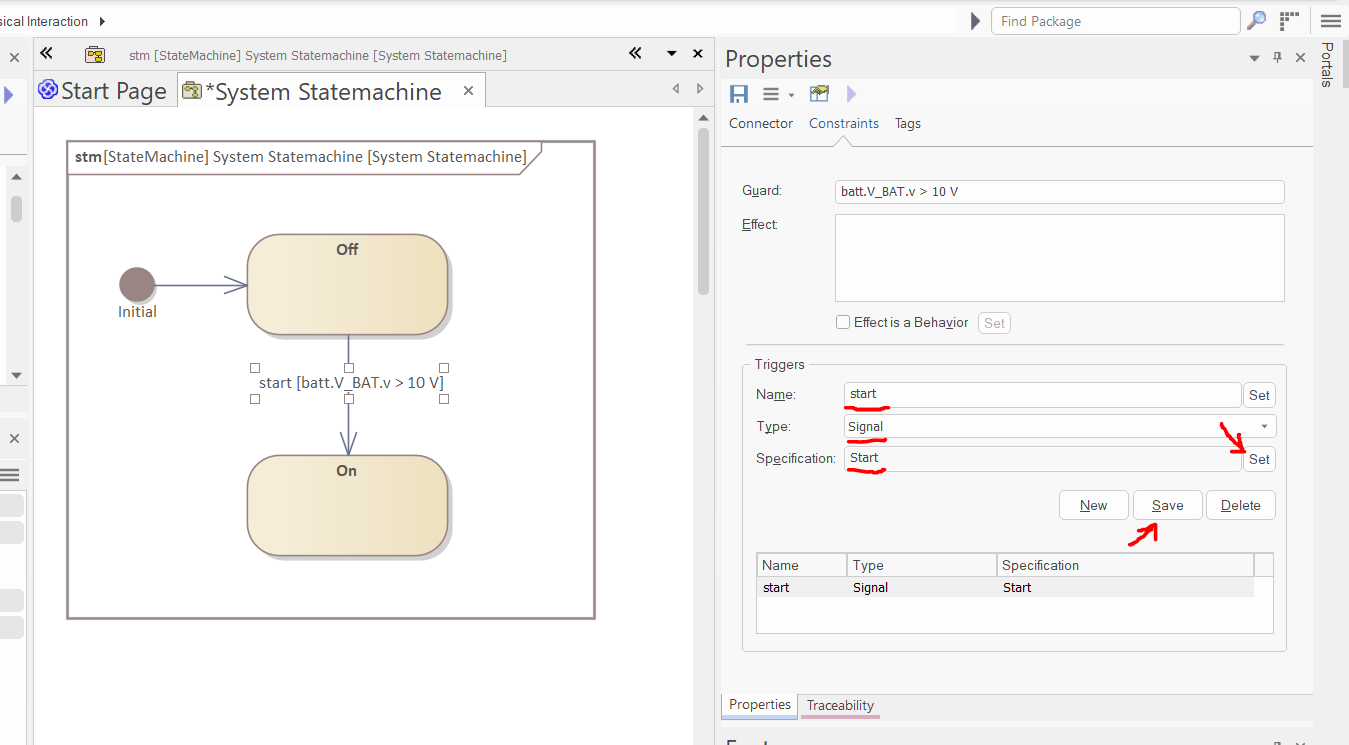Open the hamburger options menu in Properties toolbar
Screen dimensions: 1349x745
pyautogui.click(x=771, y=94)
